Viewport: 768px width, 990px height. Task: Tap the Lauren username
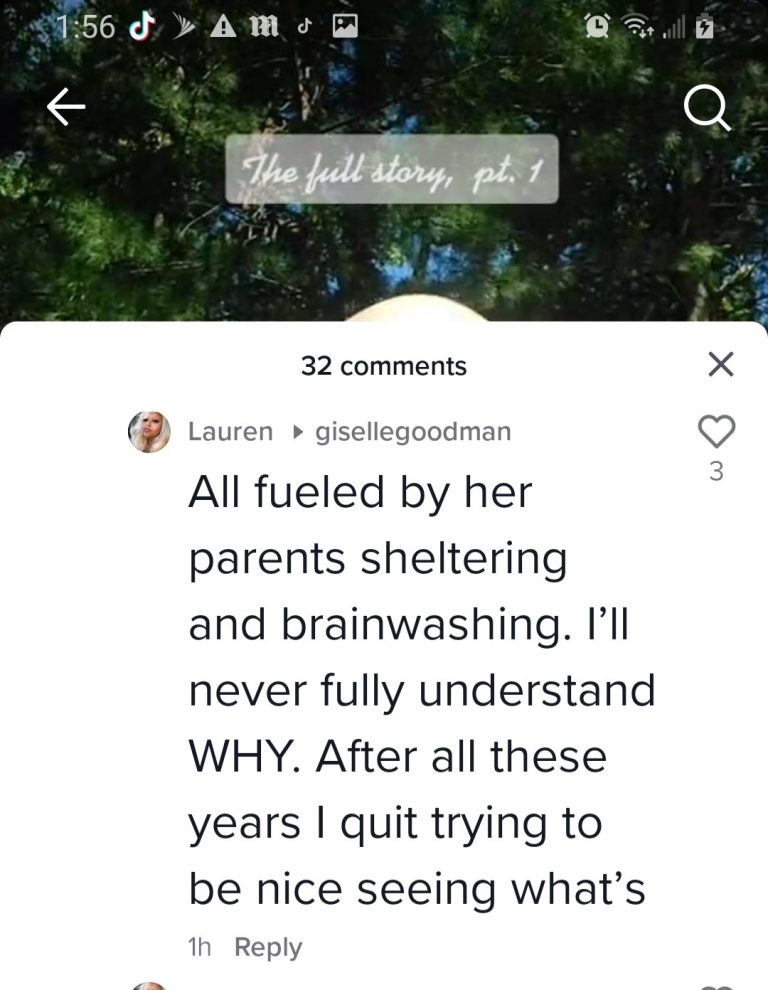pyautogui.click(x=231, y=432)
